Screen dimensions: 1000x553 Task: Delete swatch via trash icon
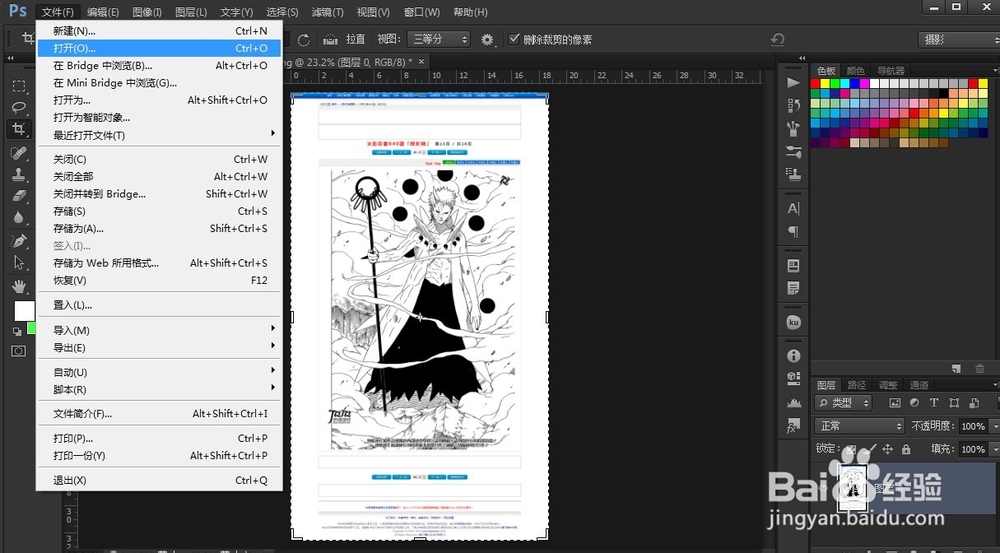(980, 369)
